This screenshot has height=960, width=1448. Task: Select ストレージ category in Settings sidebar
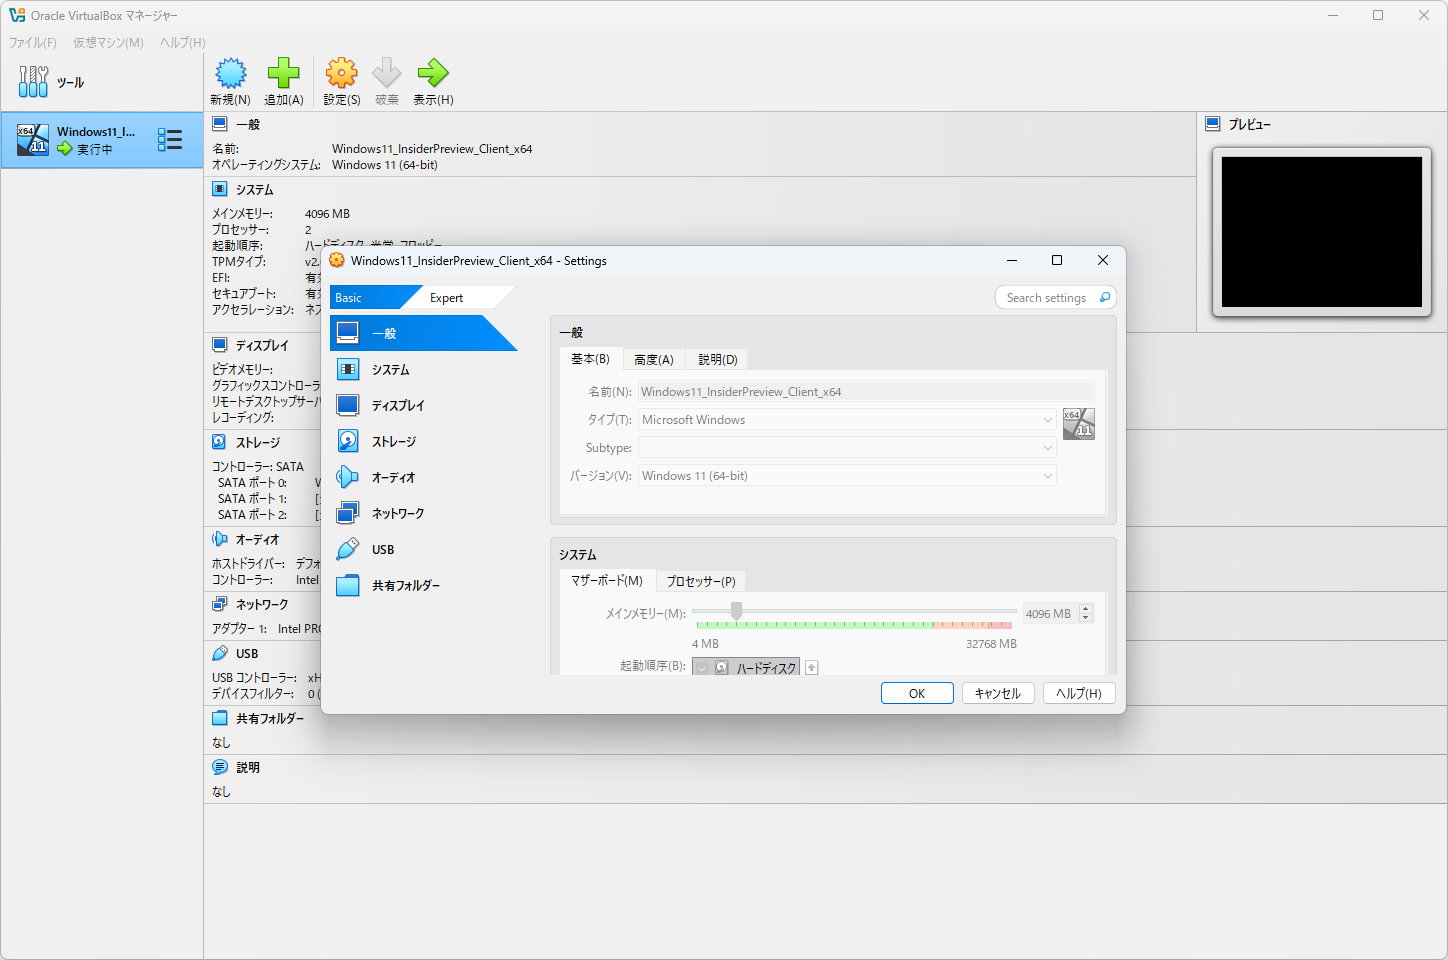423,441
